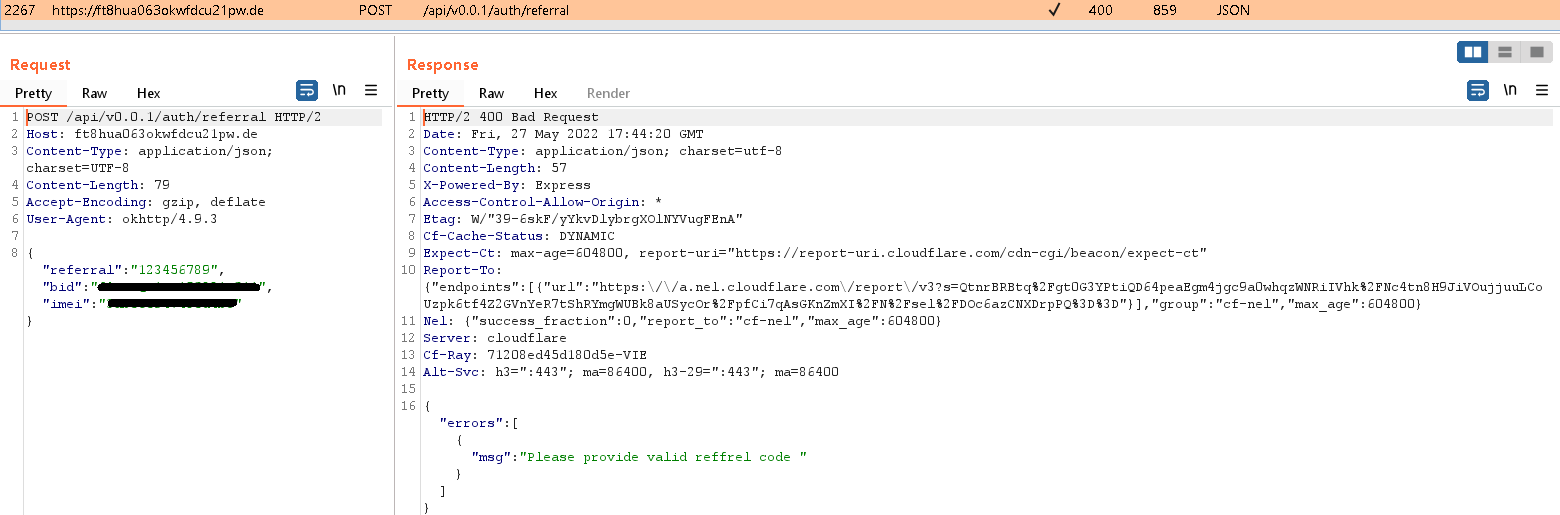
Task: Open Request panel hamburger options menu
Action: (371, 90)
